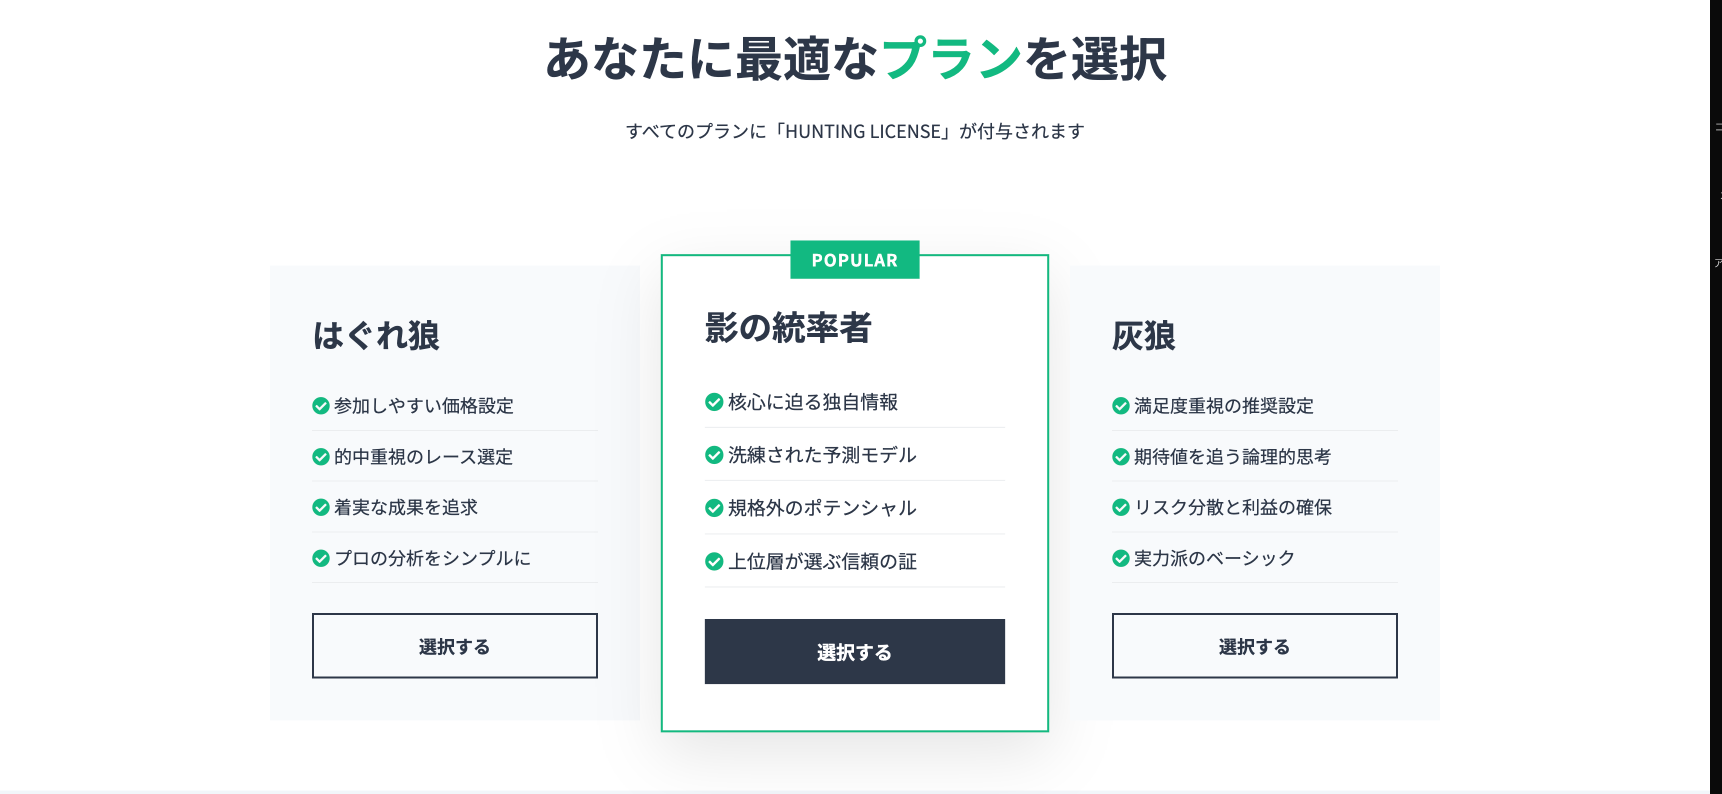The image size is (1722, 794).
Task: Click the HUNTING LICENSE subtitle text
Action: (x=855, y=131)
